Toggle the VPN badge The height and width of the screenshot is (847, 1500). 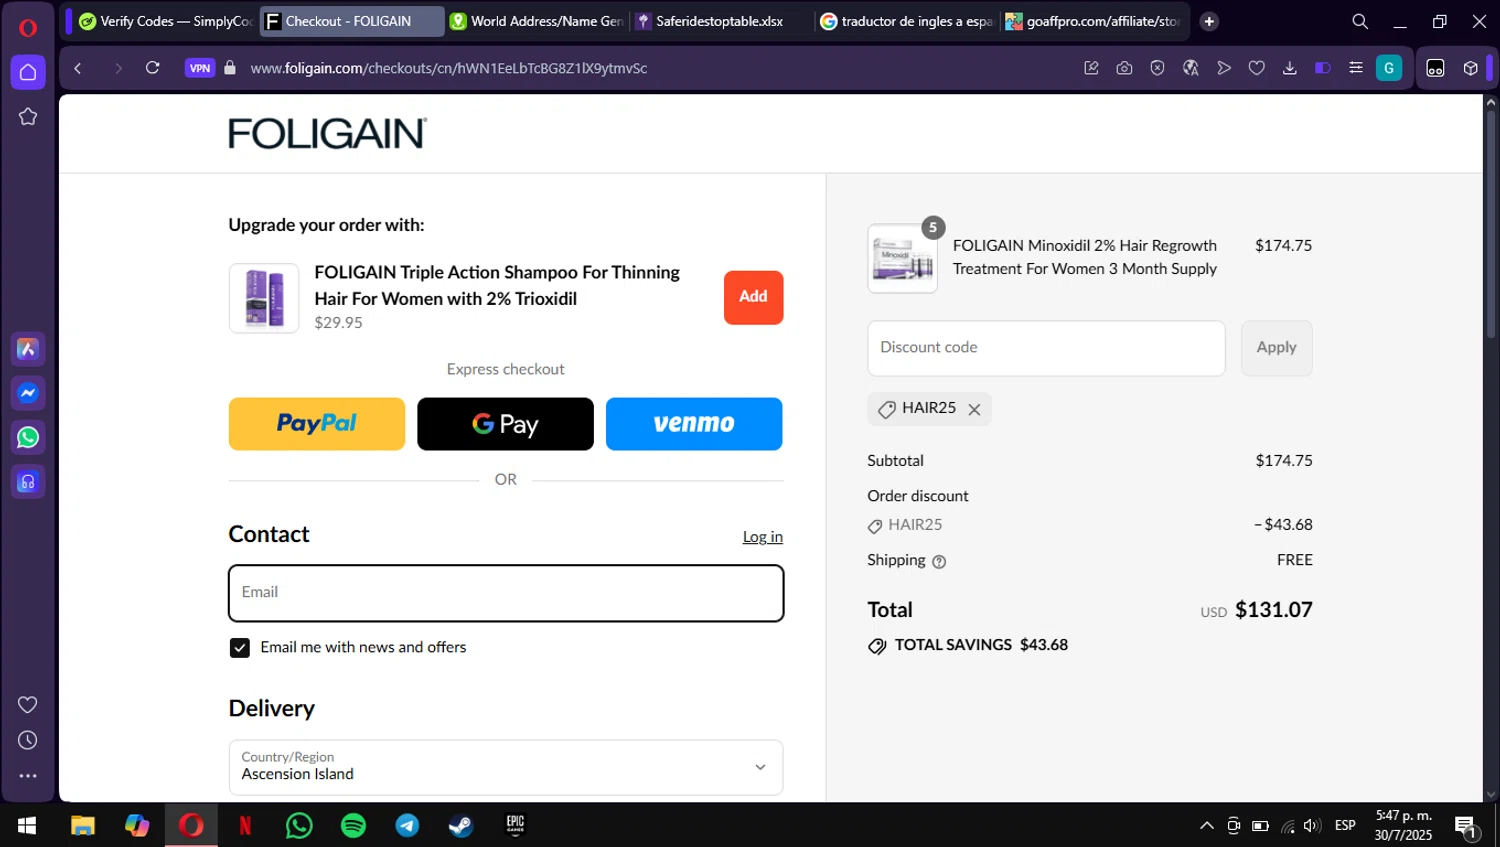[x=200, y=68]
